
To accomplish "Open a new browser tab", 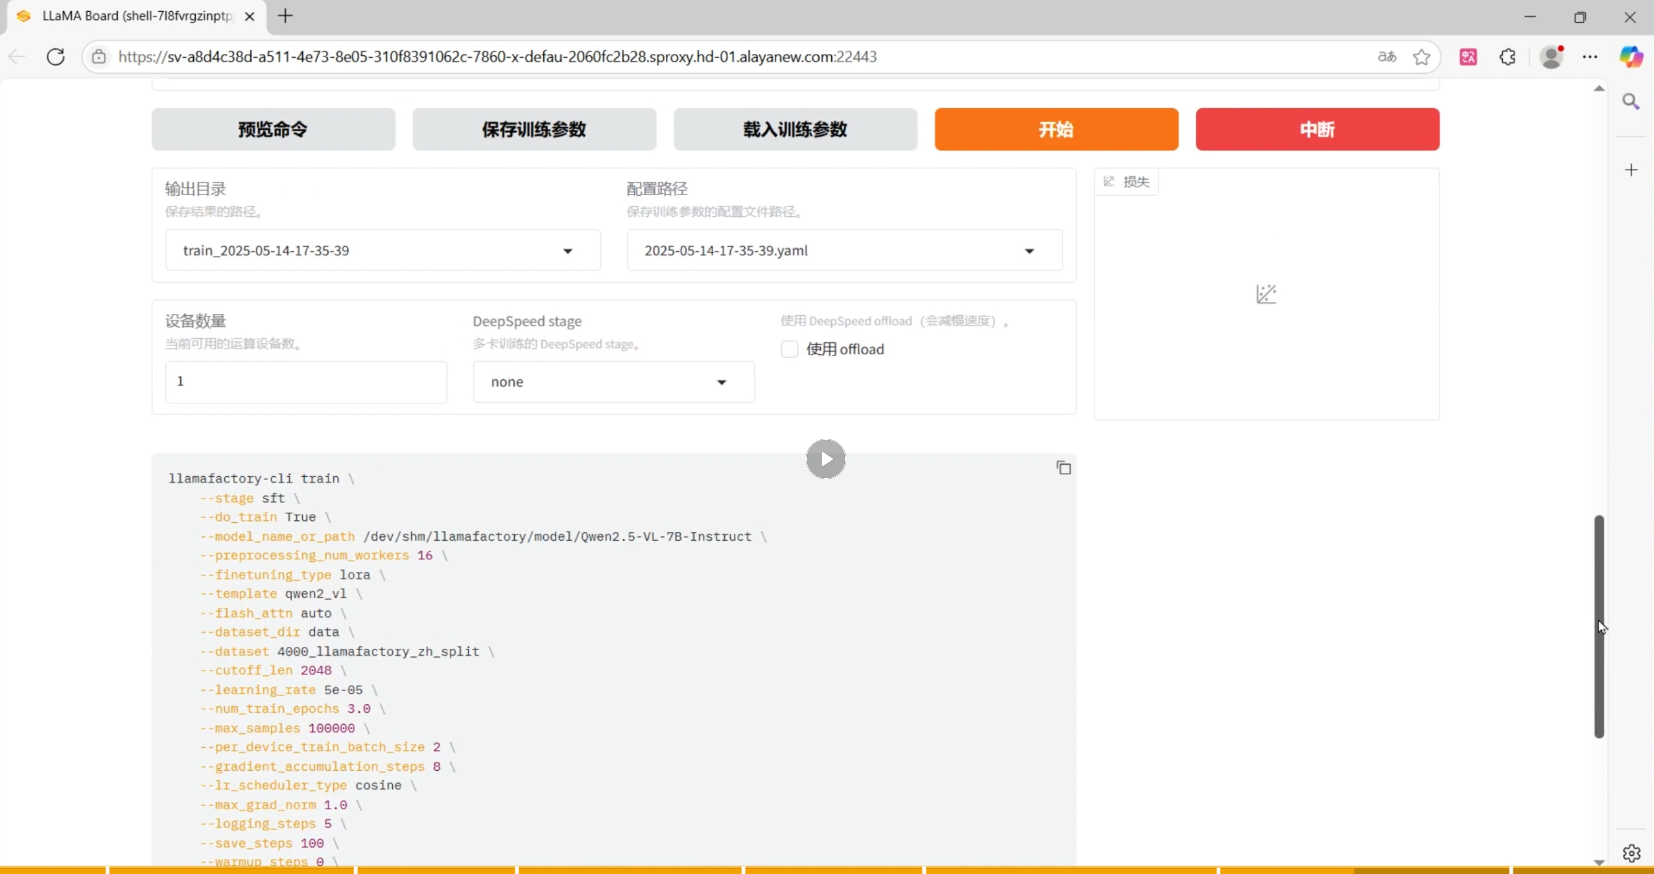I will click(286, 16).
